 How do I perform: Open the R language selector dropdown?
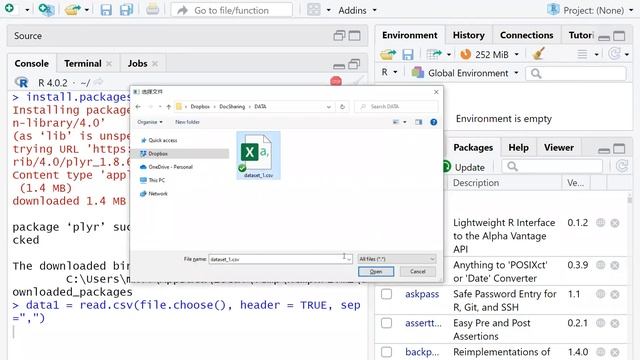click(389, 73)
